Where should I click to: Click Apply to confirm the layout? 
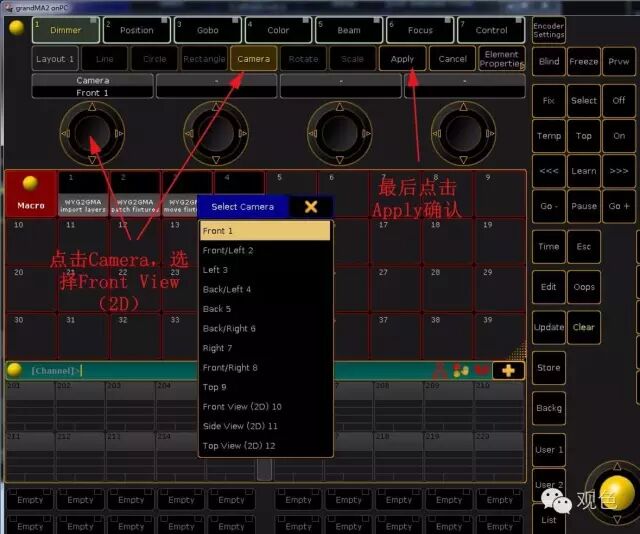[402, 59]
